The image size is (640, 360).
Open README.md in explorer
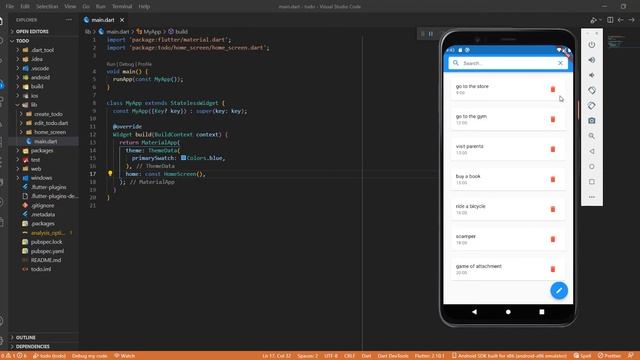pyautogui.click(x=46, y=260)
